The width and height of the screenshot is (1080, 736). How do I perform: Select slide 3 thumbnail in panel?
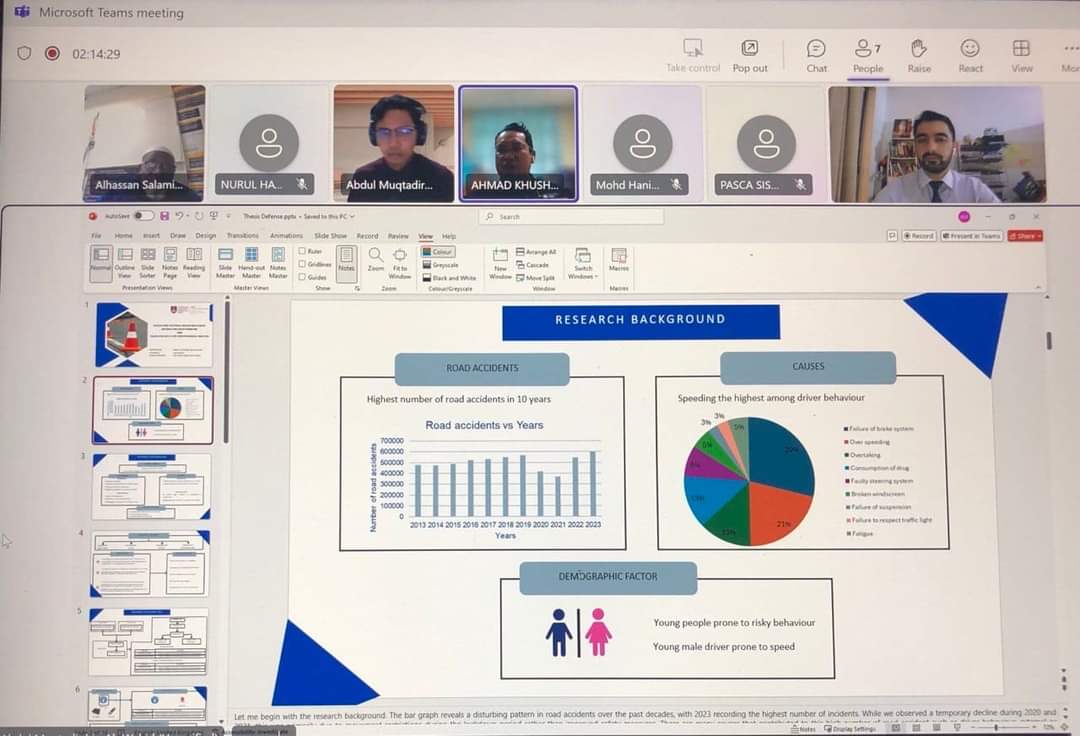click(x=152, y=487)
